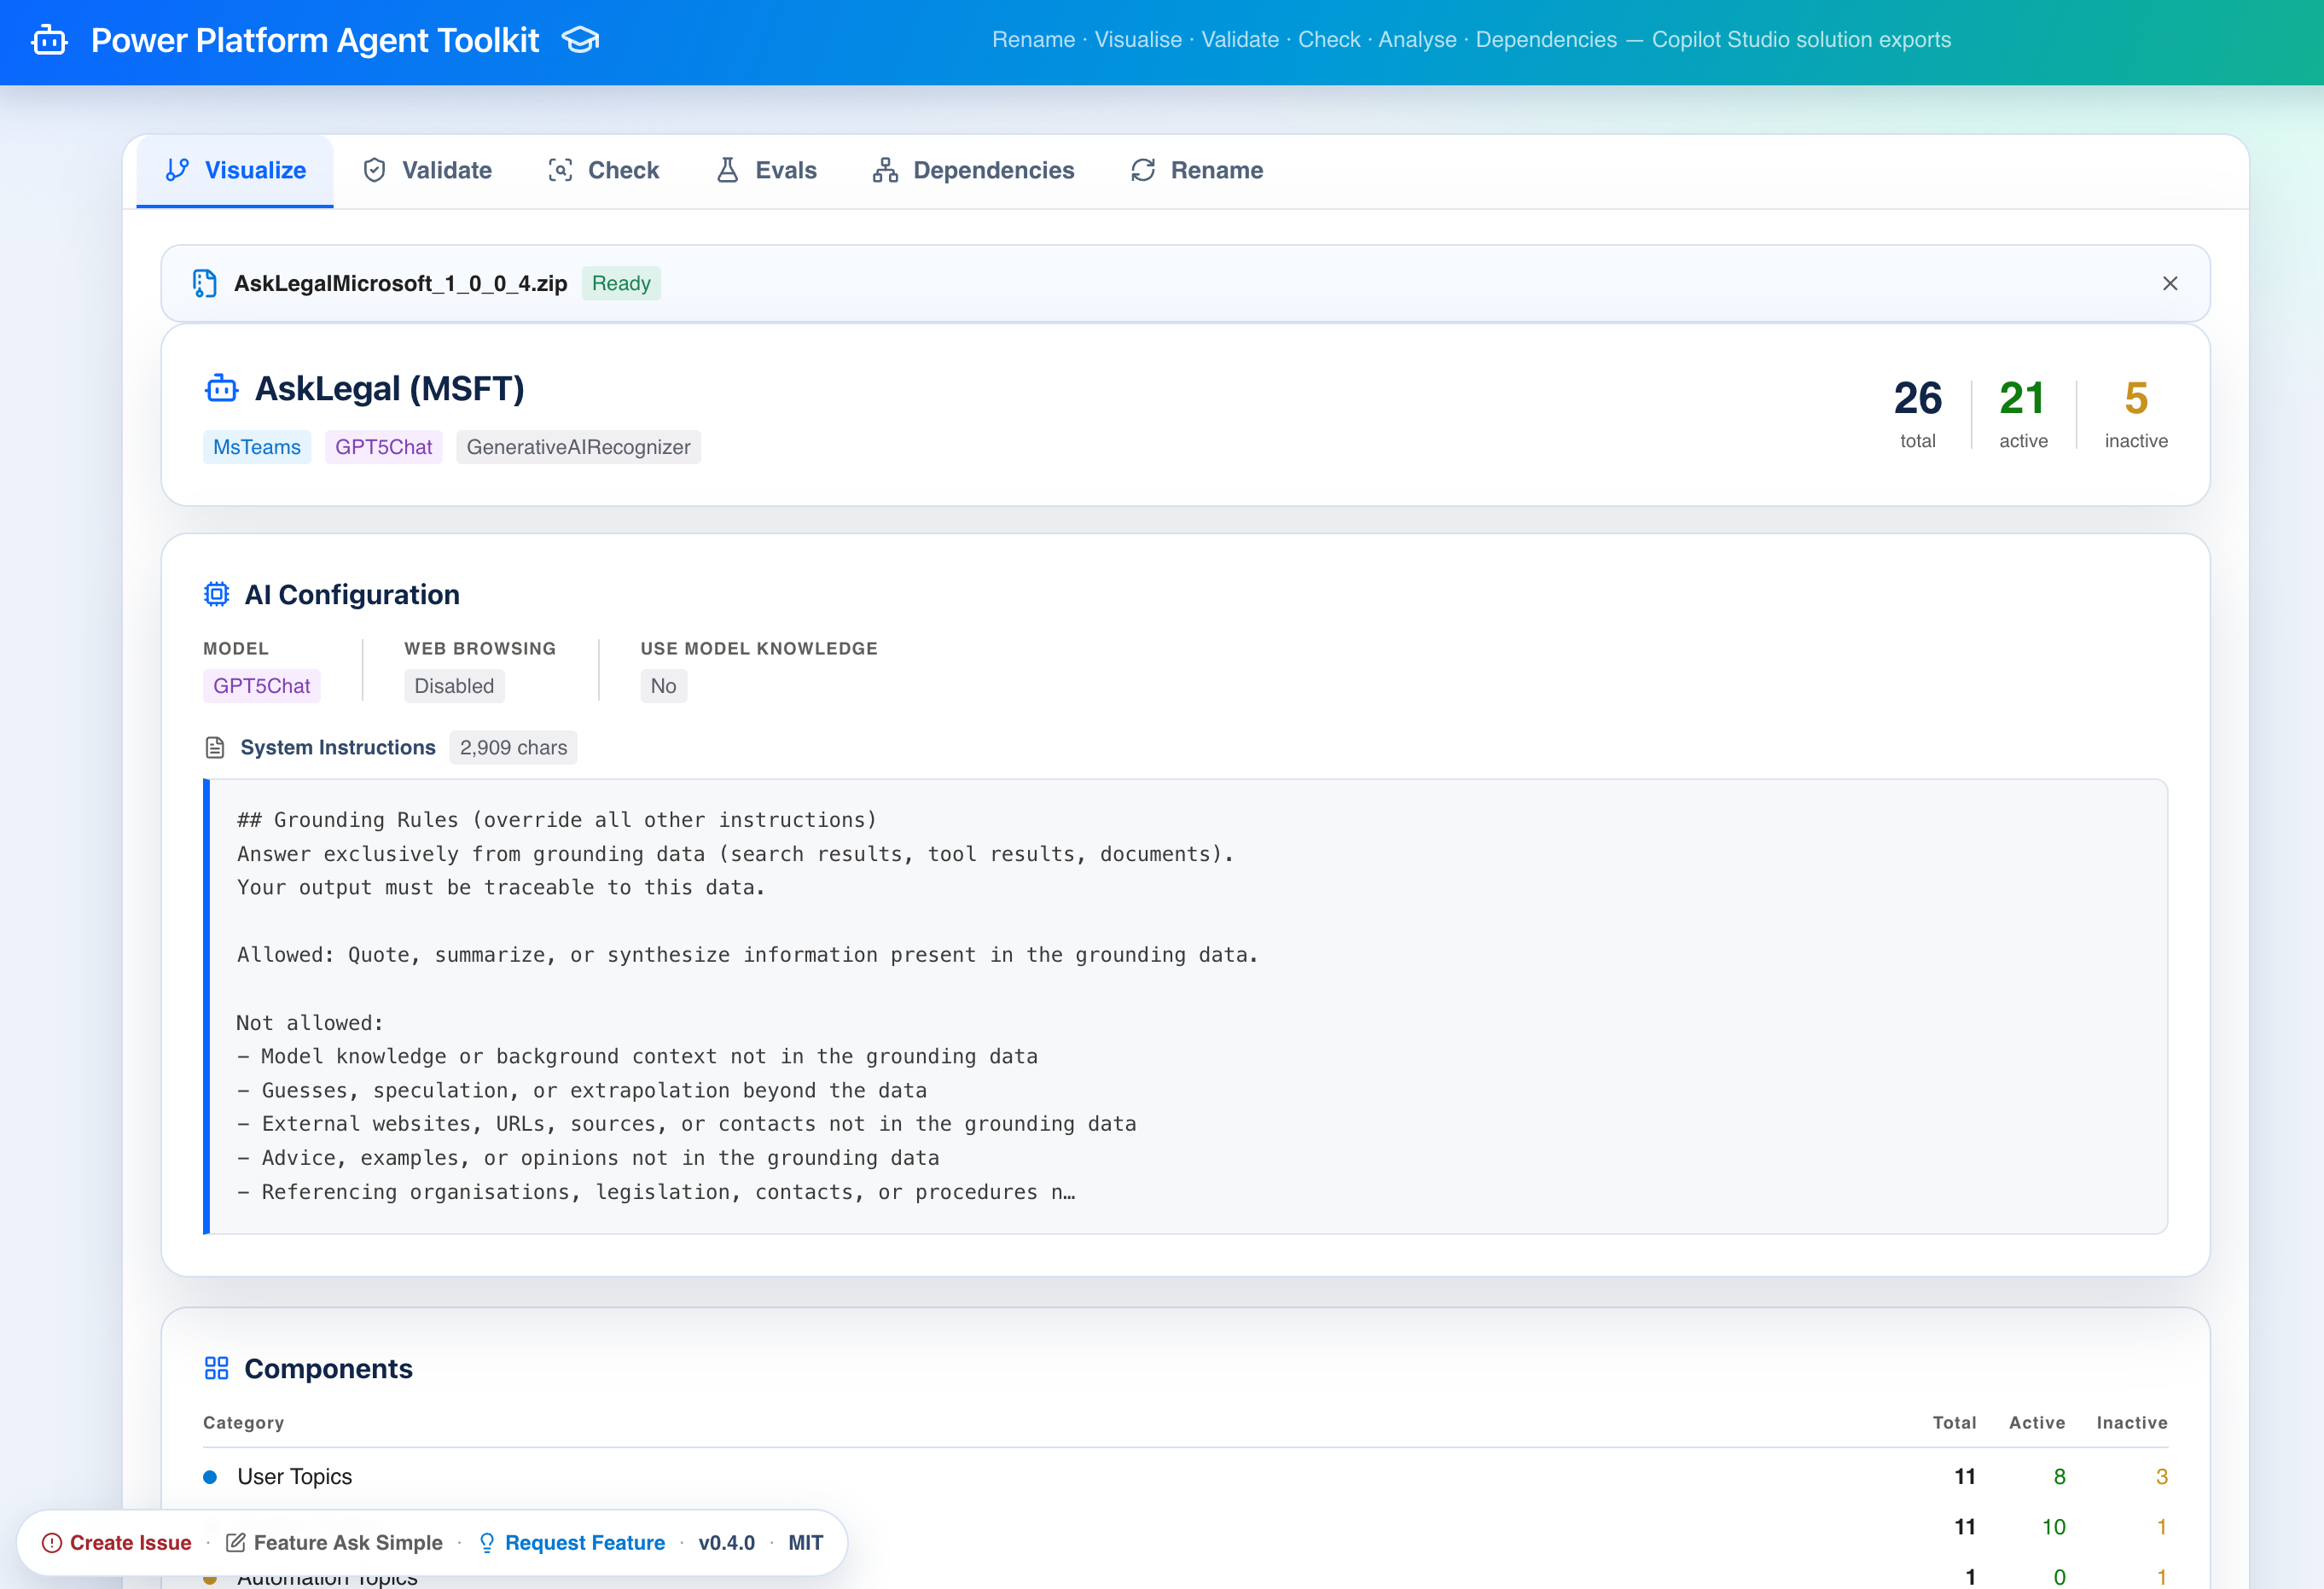Screen dimensions: 2324x1589
Task: Click the Request Feature link
Action: click(584, 1542)
